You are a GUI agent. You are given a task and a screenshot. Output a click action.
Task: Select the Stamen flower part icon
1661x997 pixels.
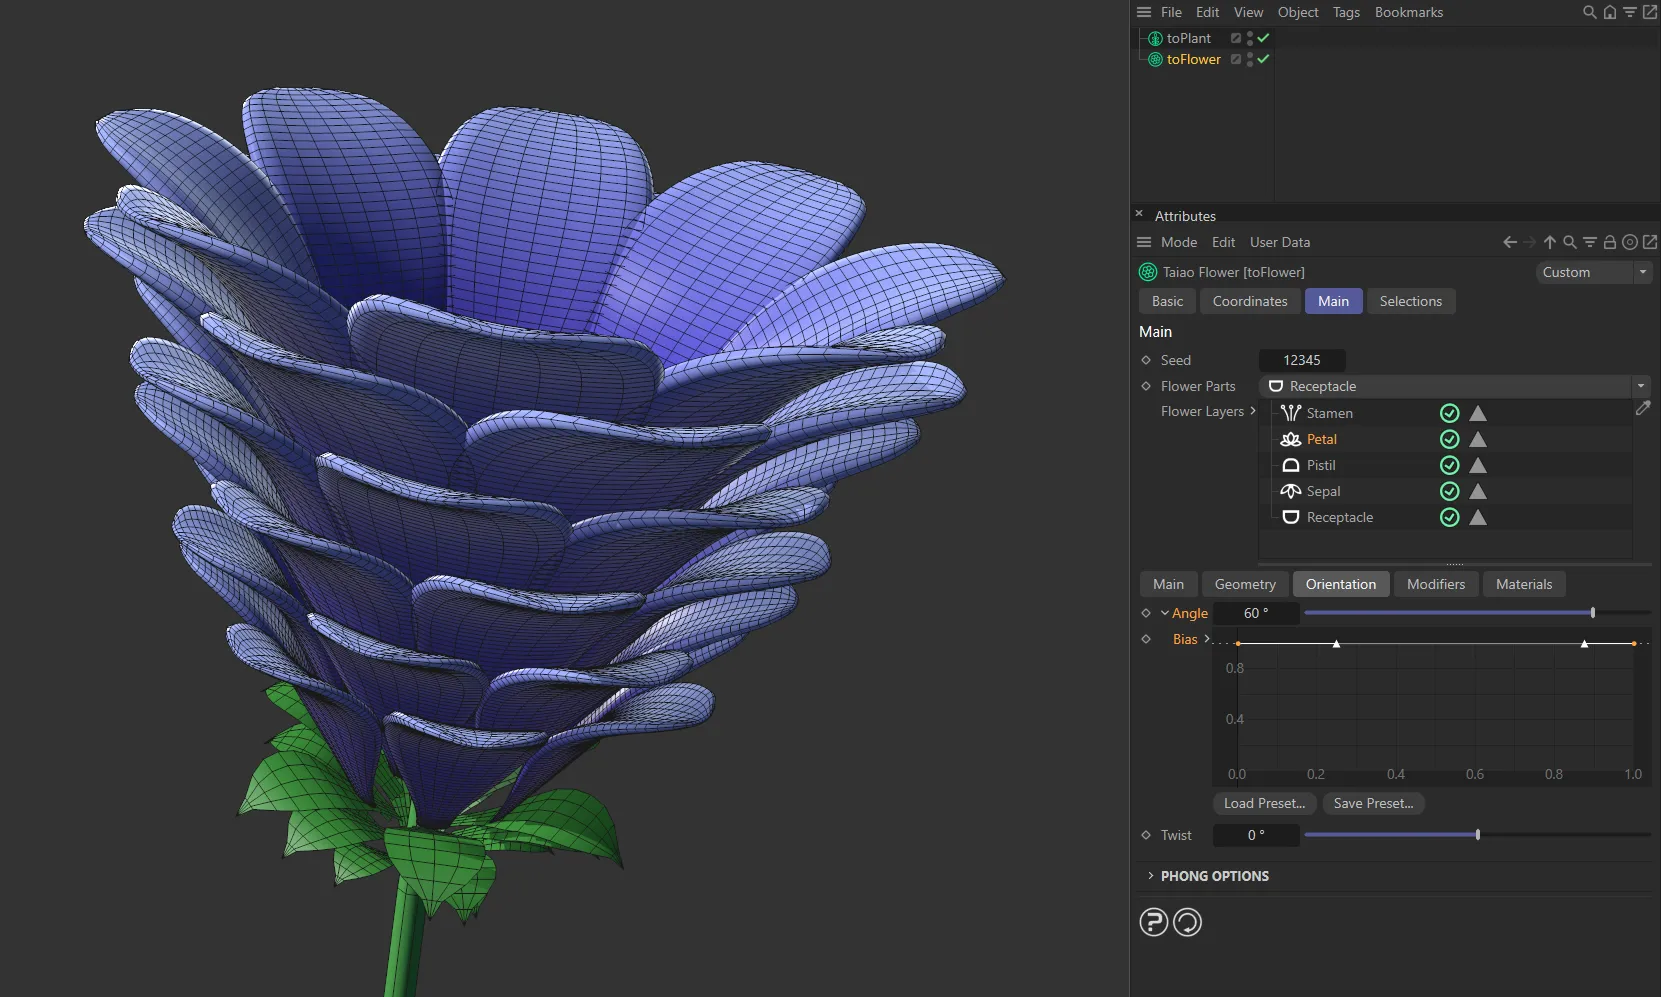tap(1291, 413)
